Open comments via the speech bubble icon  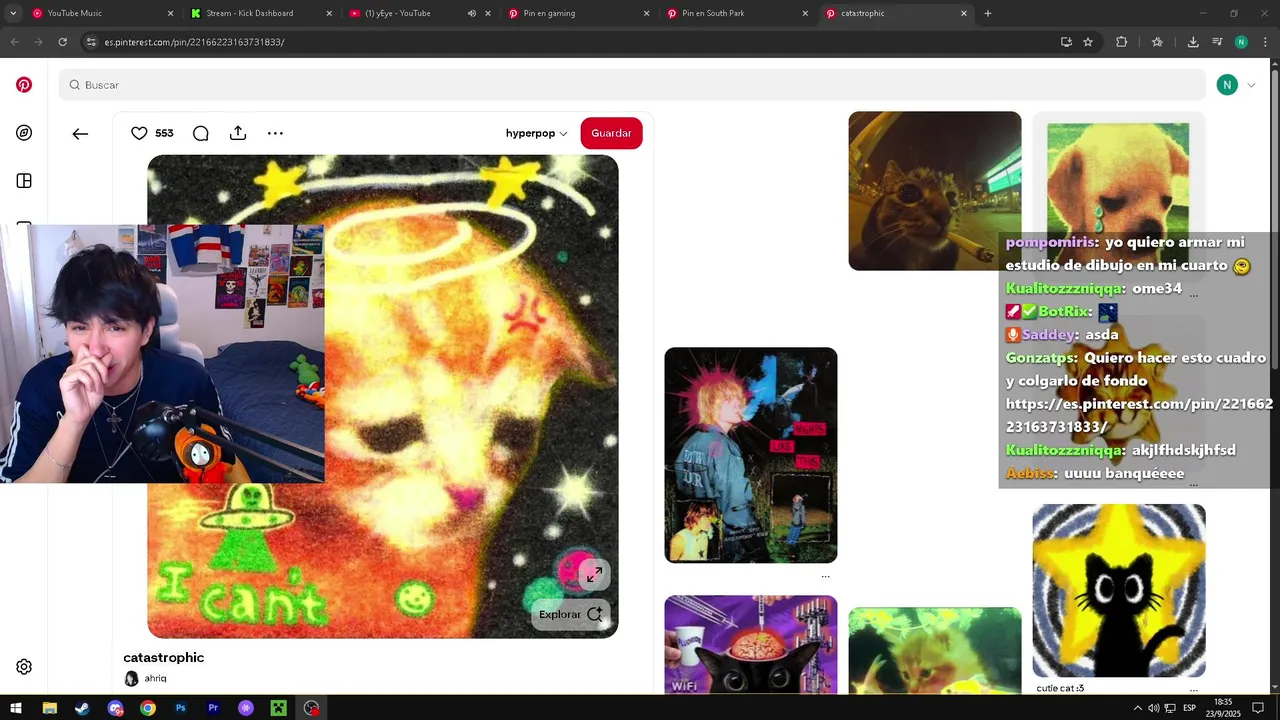click(200, 133)
